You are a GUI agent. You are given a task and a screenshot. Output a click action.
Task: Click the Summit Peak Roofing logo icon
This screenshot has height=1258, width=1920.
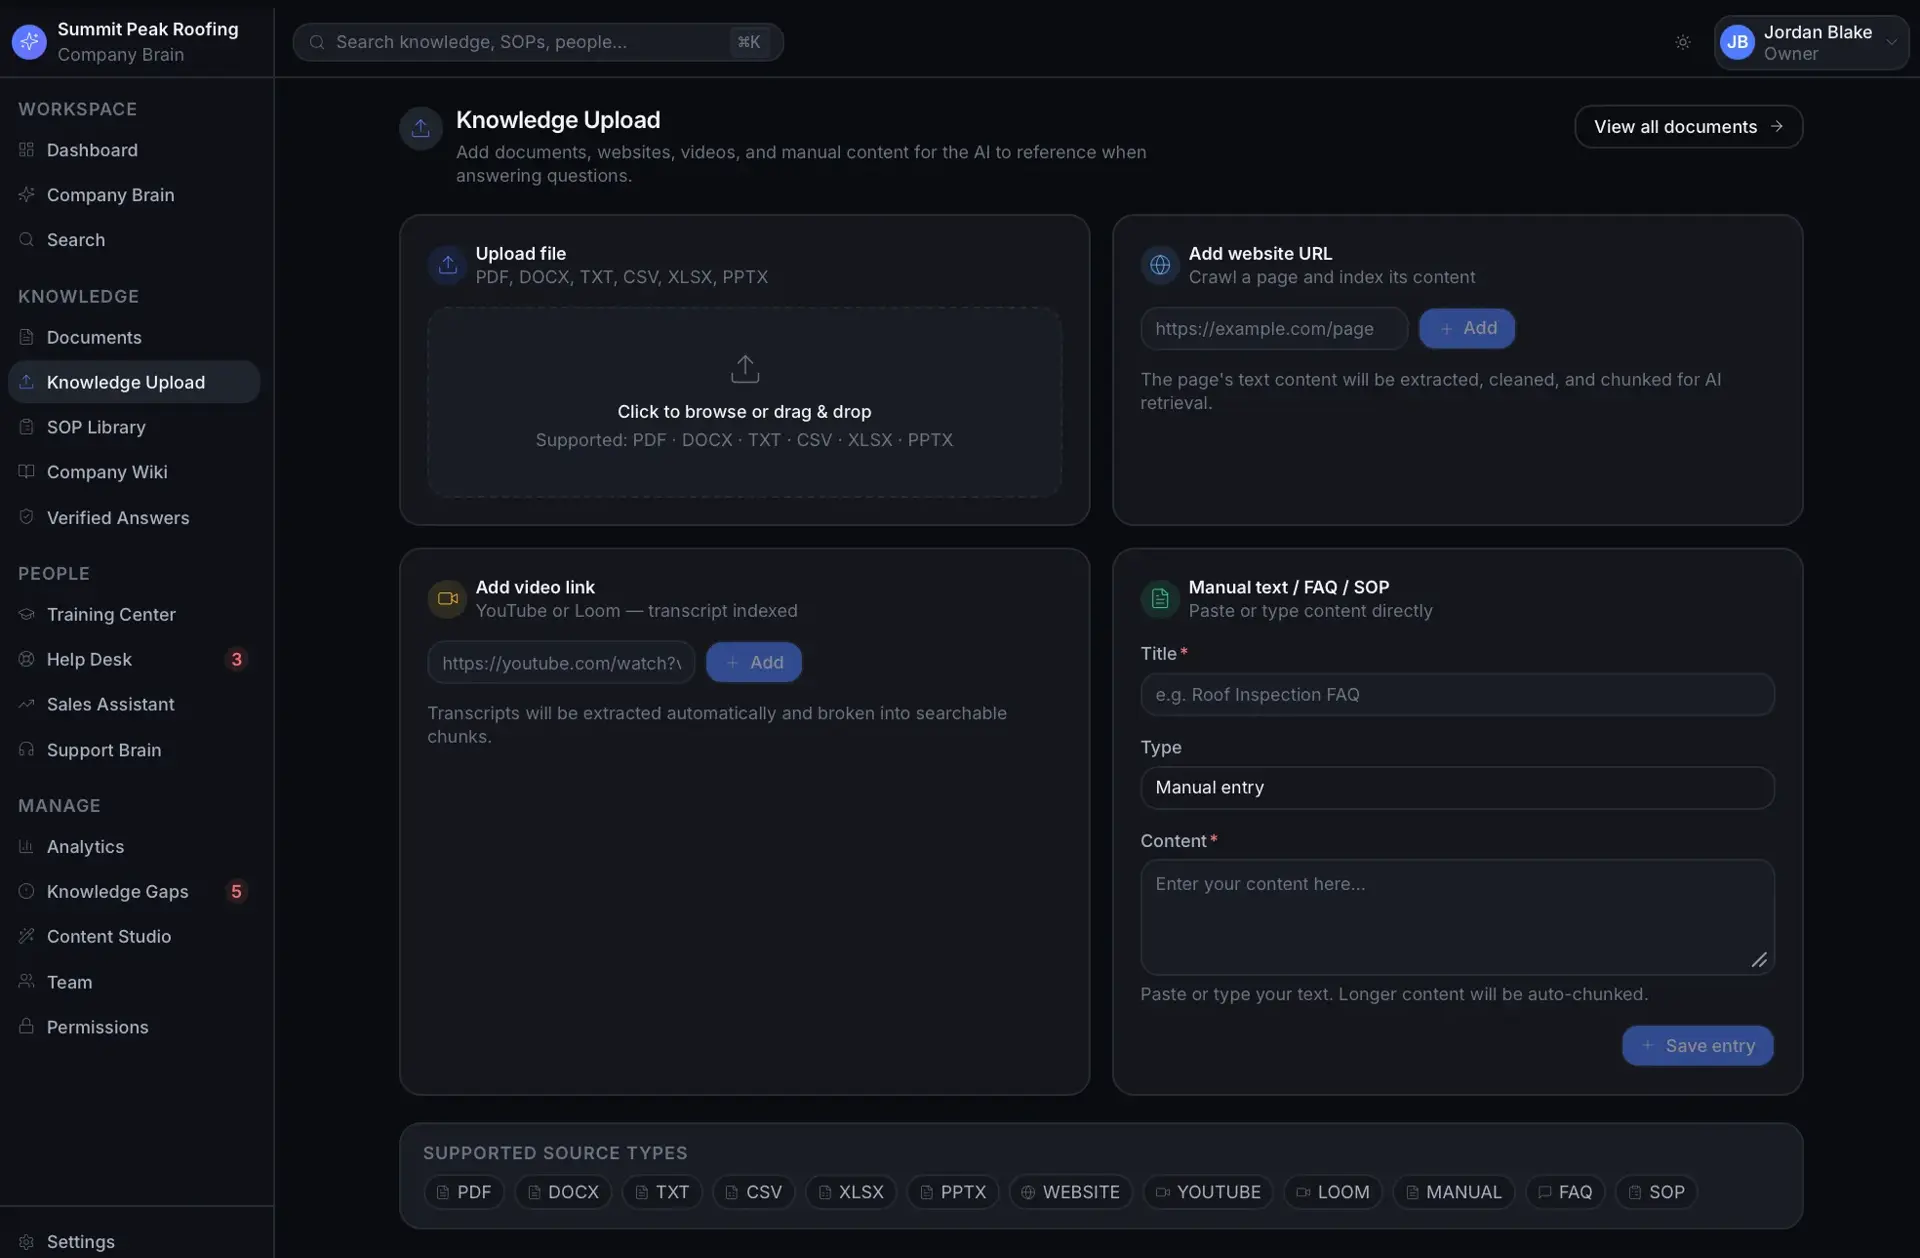29,42
